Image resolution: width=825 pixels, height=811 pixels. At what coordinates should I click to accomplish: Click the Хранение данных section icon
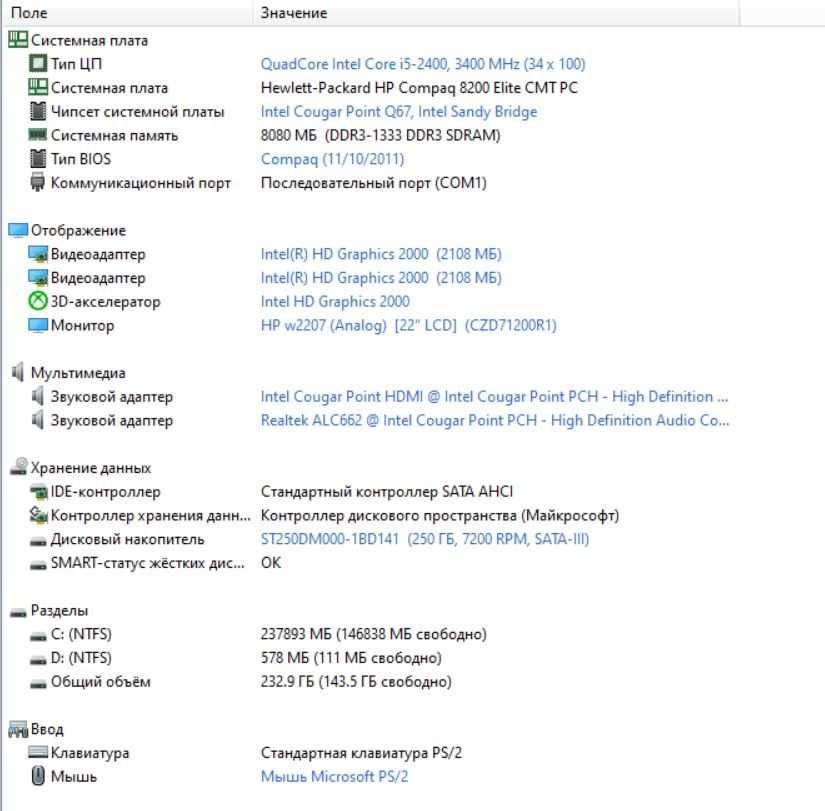[x=19, y=467]
